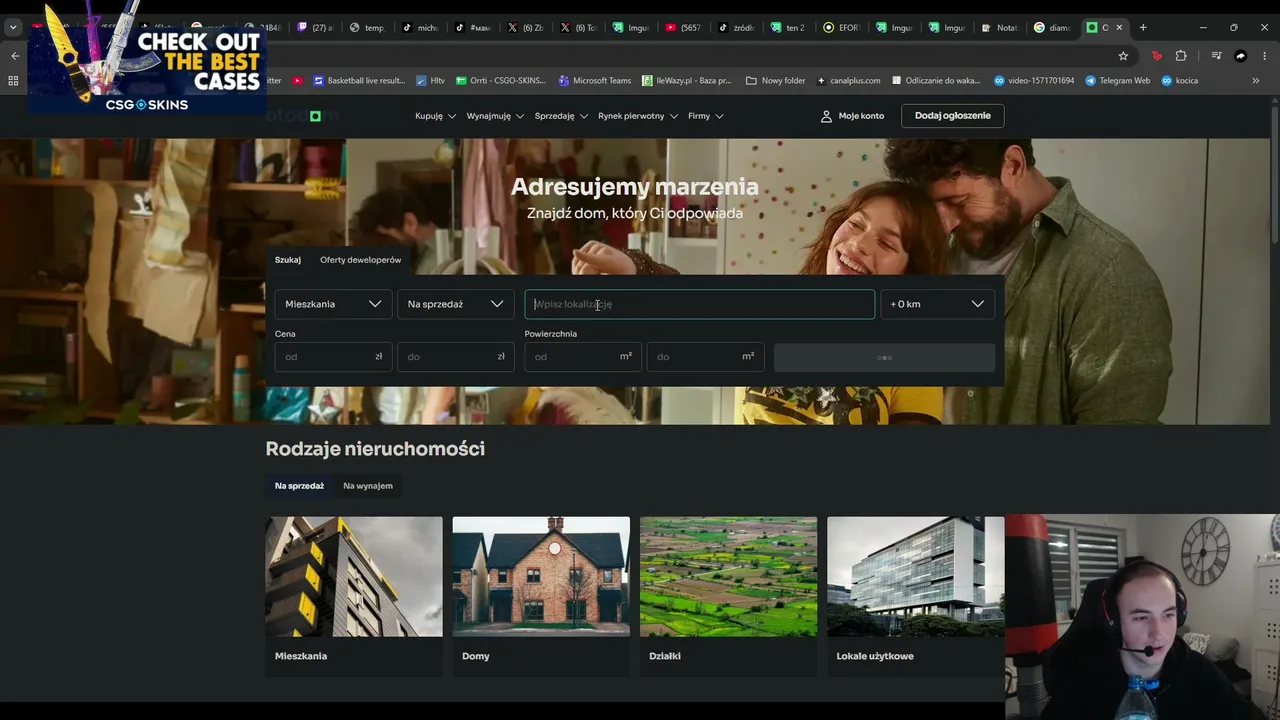
Task: Open the Nowy folder bookmarks folder
Action: click(775, 80)
